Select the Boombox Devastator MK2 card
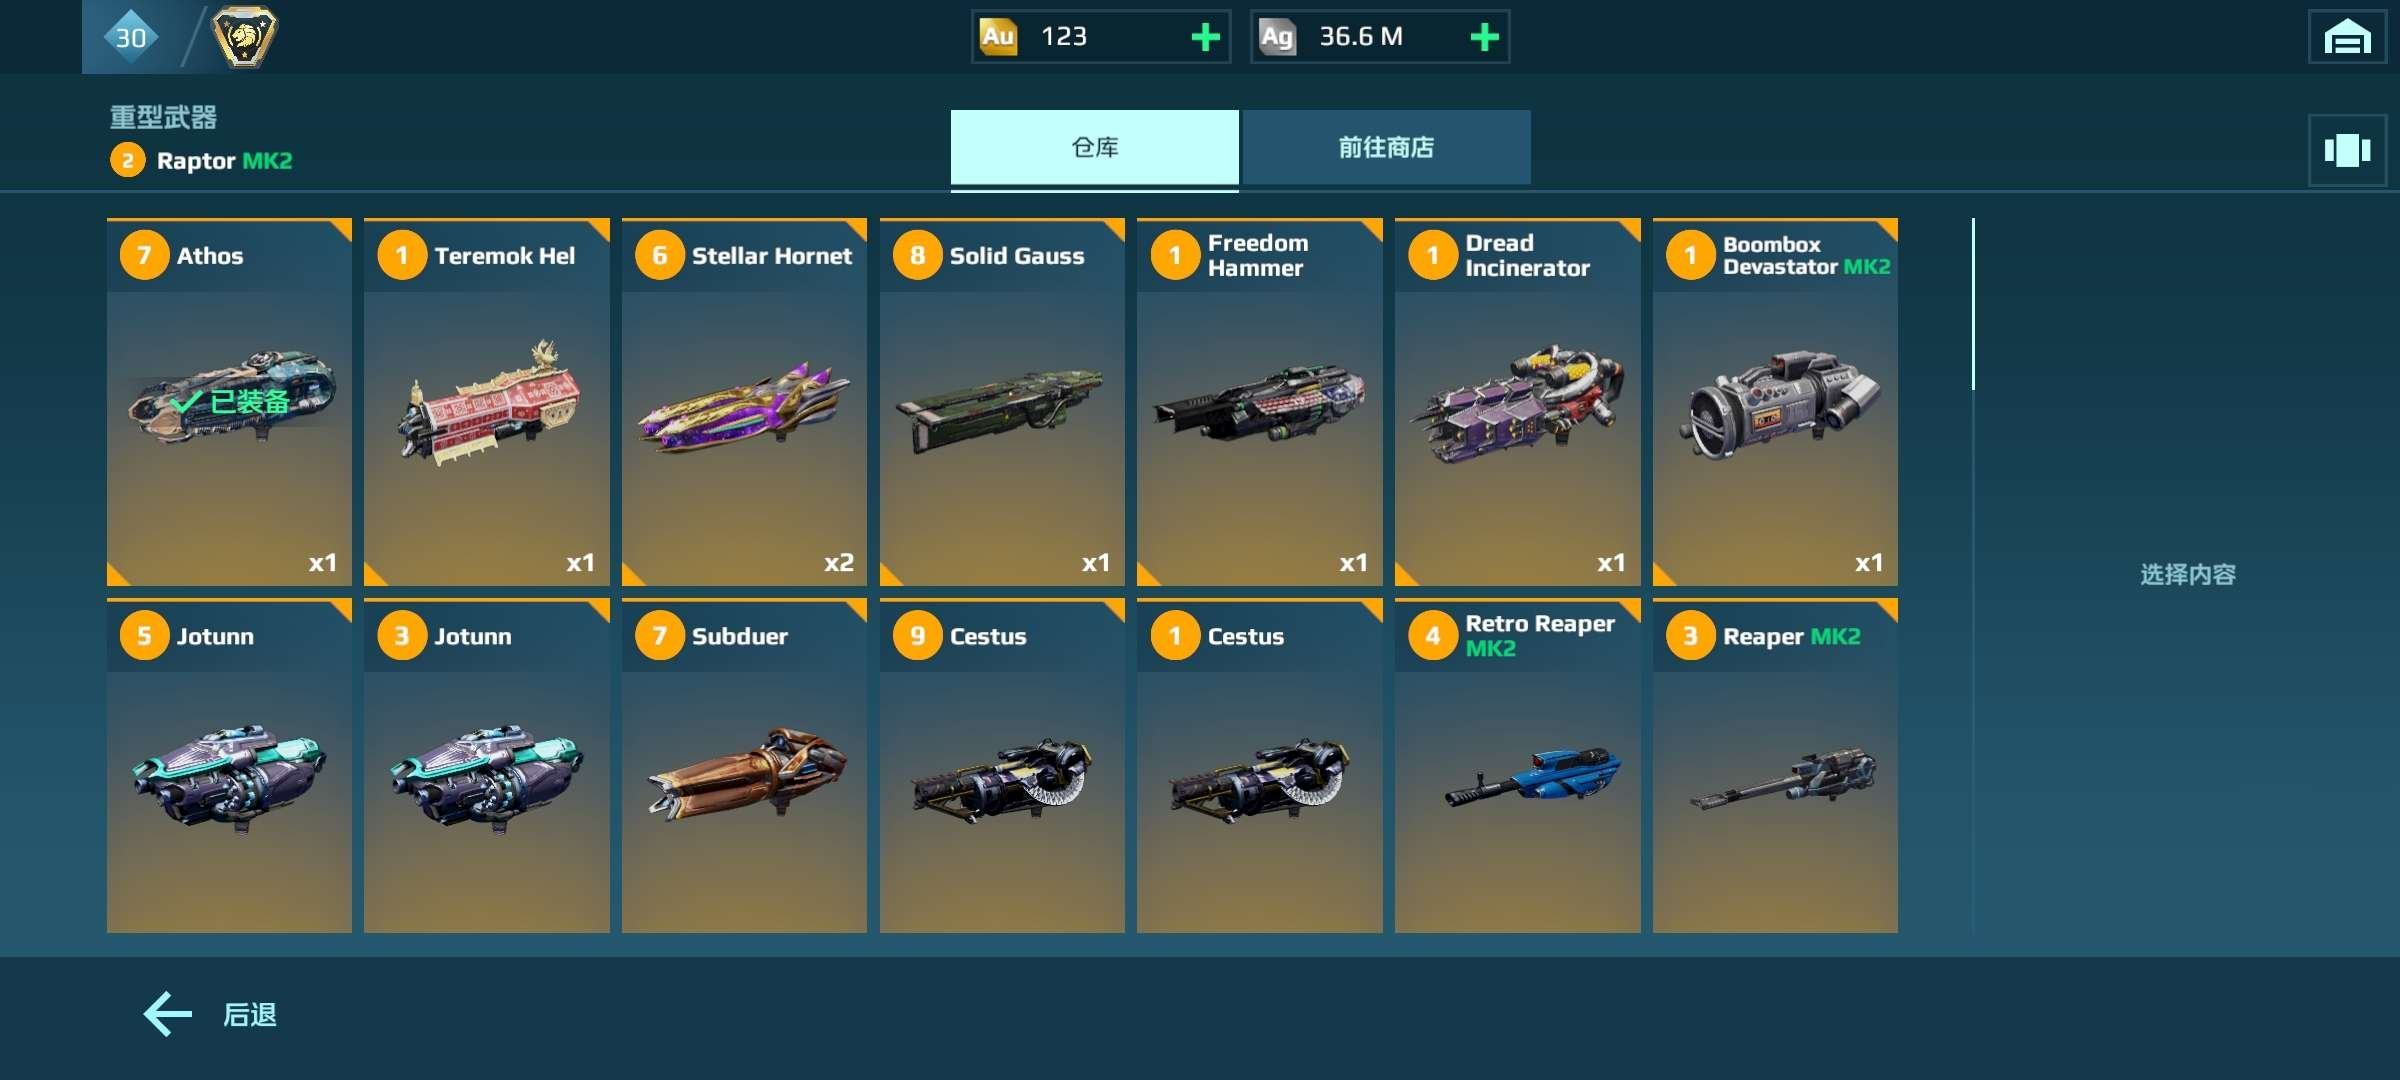This screenshot has width=2400, height=1080. [x=1775, y=402]
